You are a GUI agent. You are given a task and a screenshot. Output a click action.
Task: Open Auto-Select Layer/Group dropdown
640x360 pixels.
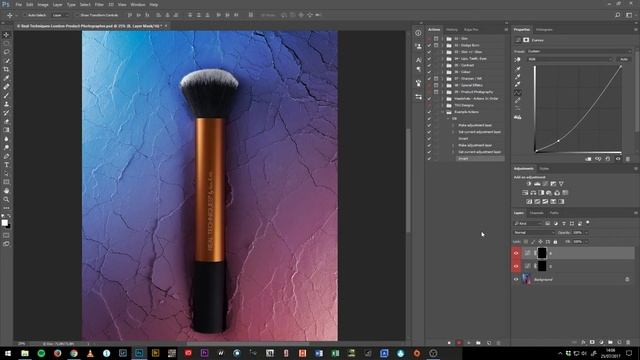tap(60, 15)
